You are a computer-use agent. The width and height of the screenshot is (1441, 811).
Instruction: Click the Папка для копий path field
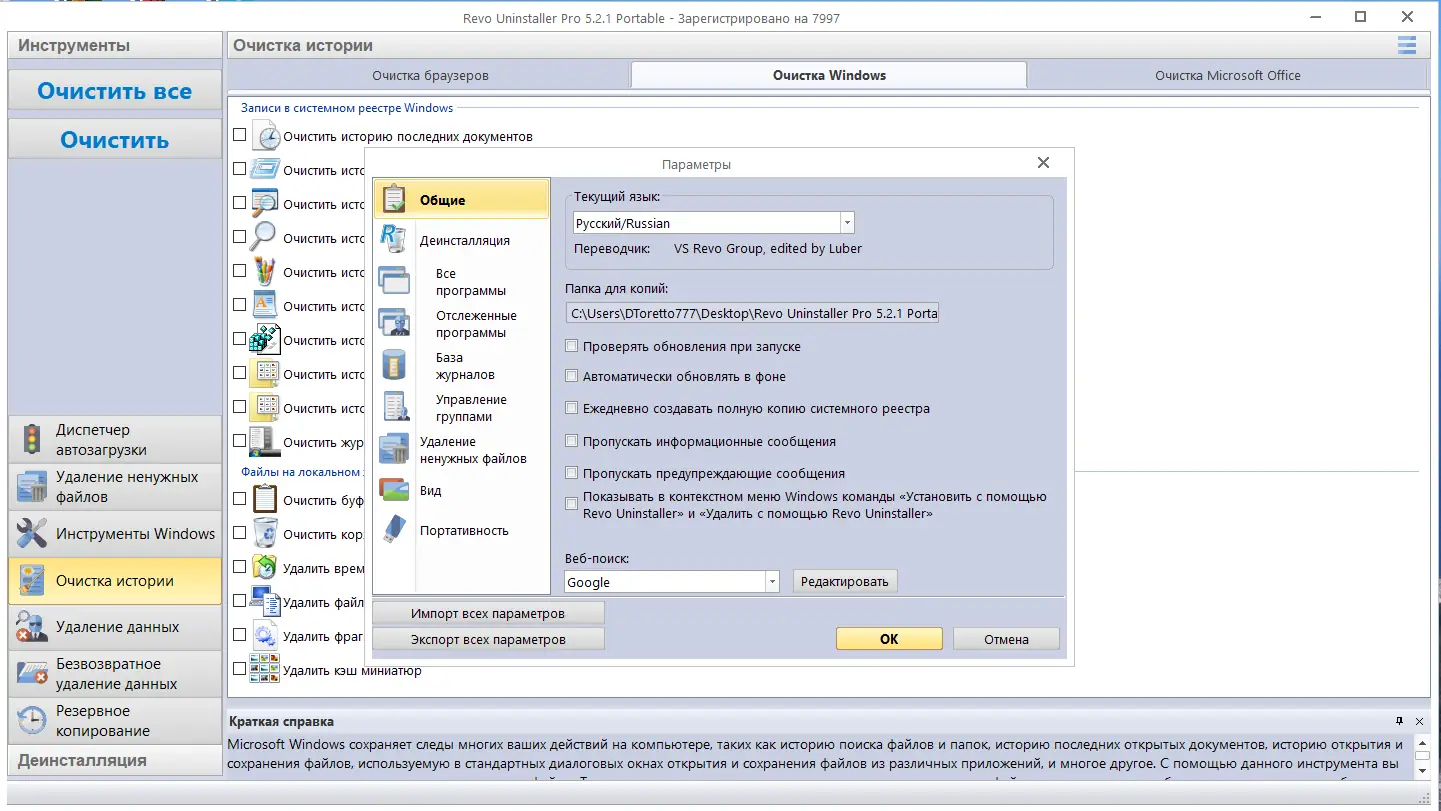click(752, 312)
